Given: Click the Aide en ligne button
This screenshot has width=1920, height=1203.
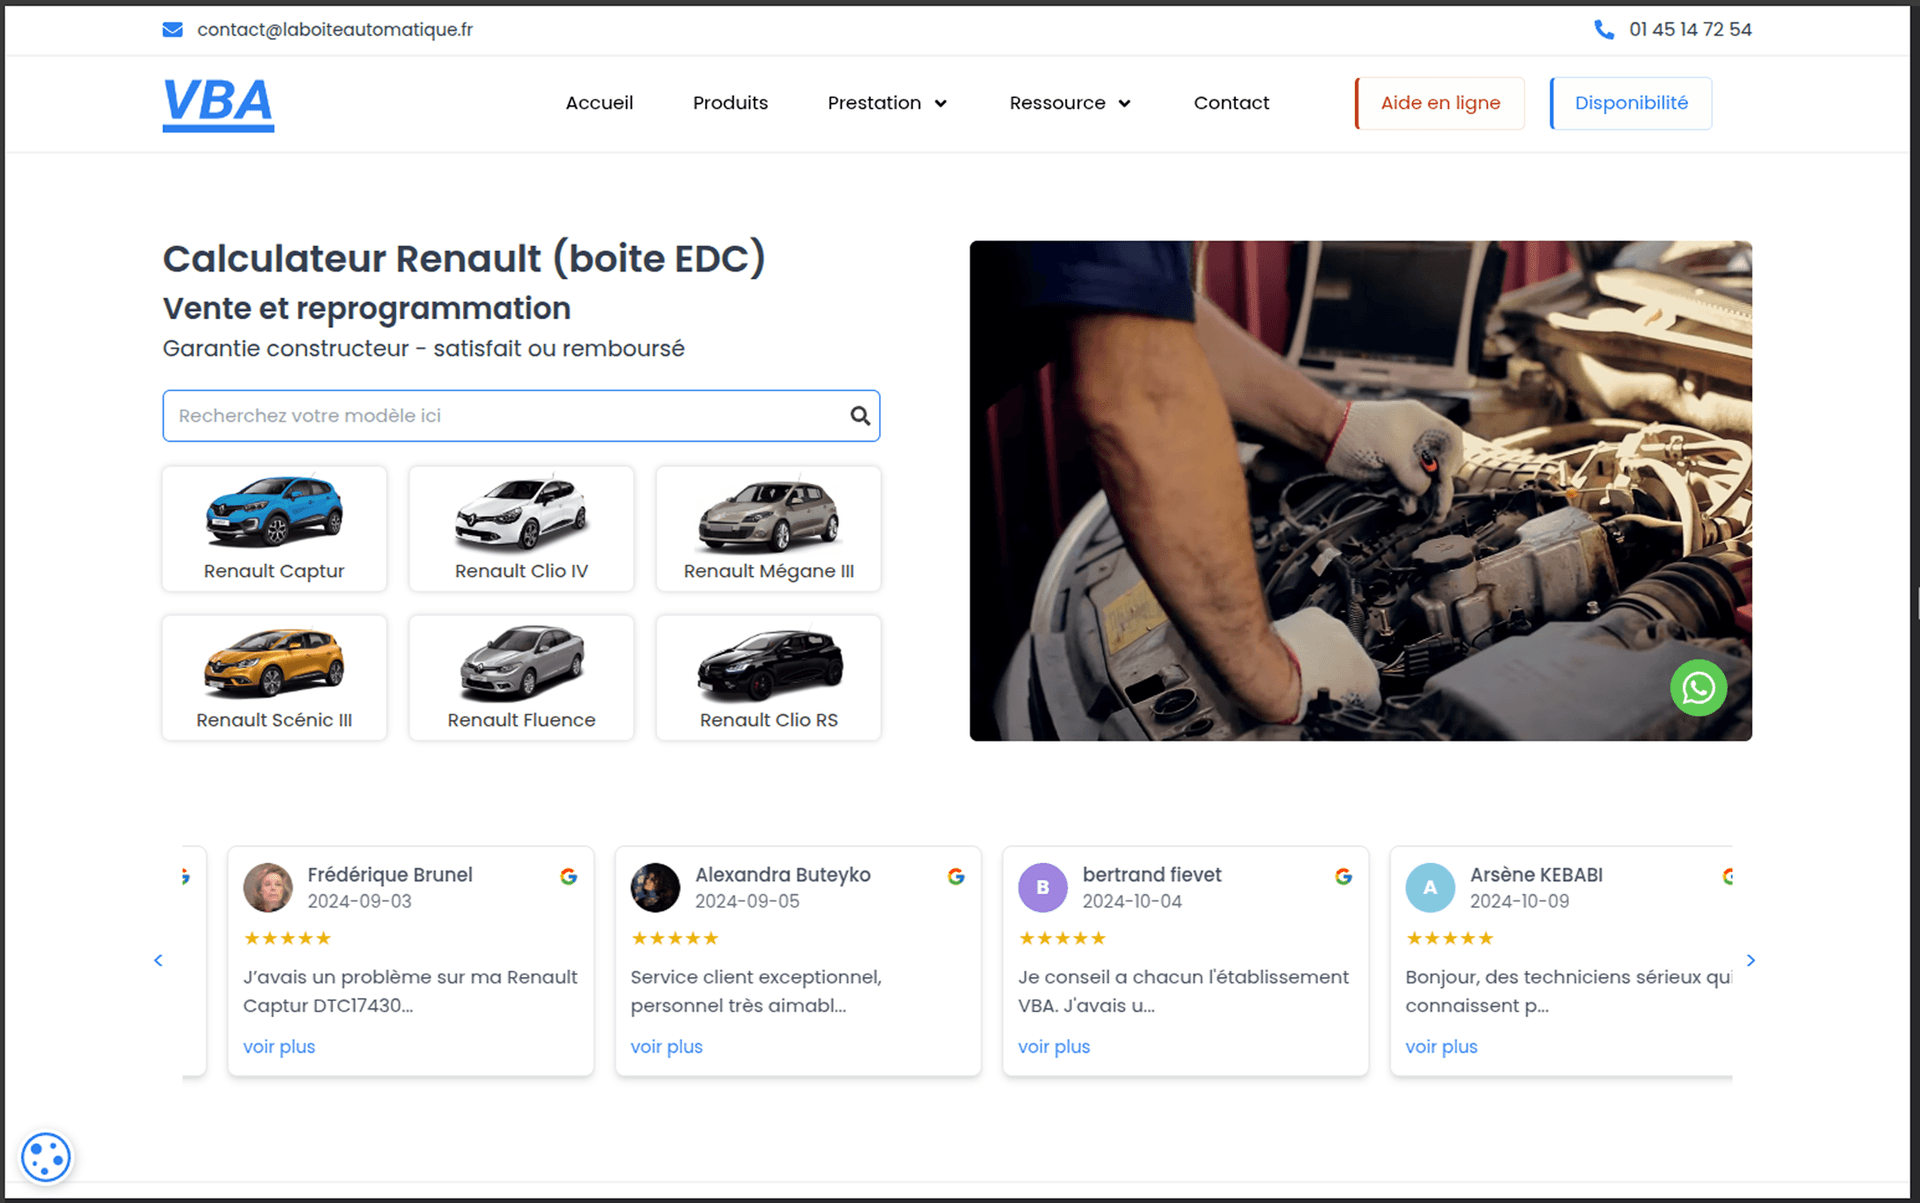Looking at the screenshot, I should [x=1438, y=103].
